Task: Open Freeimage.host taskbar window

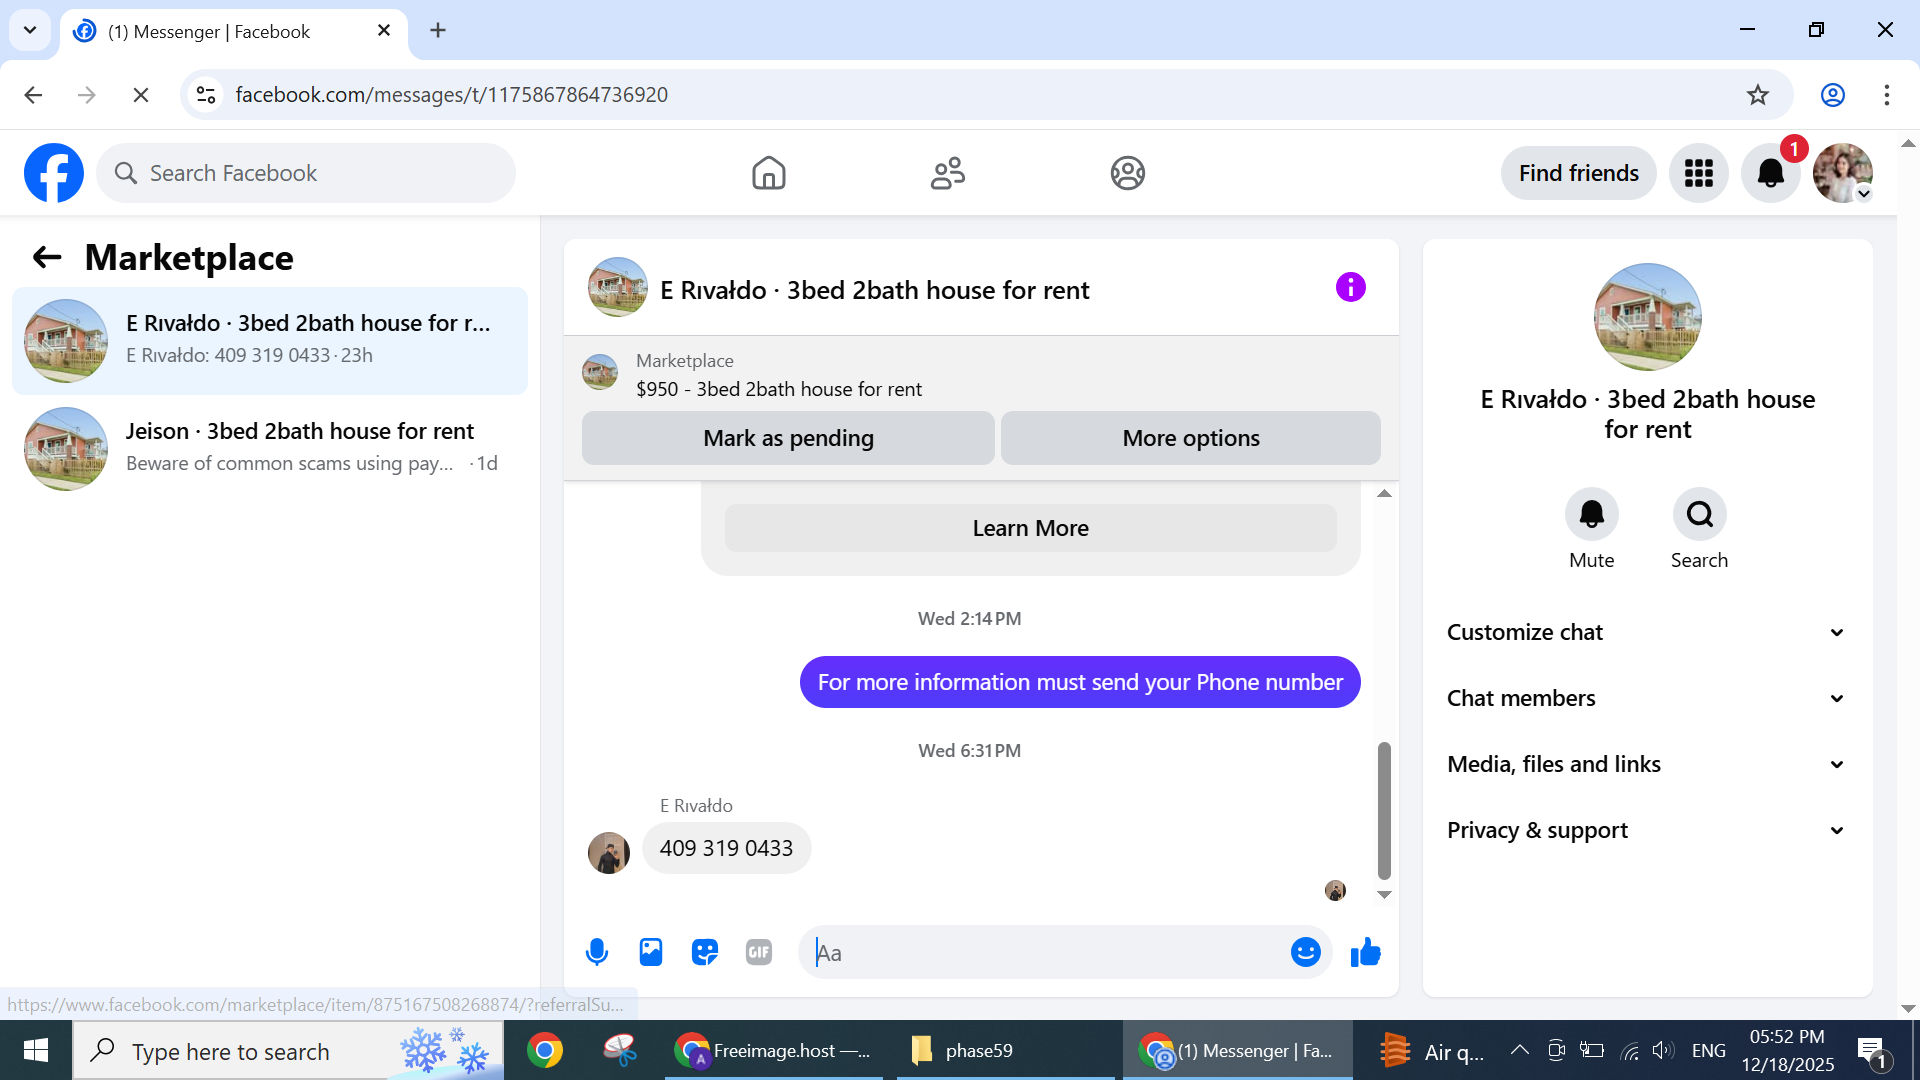Action: click(x=774, y=1050)
